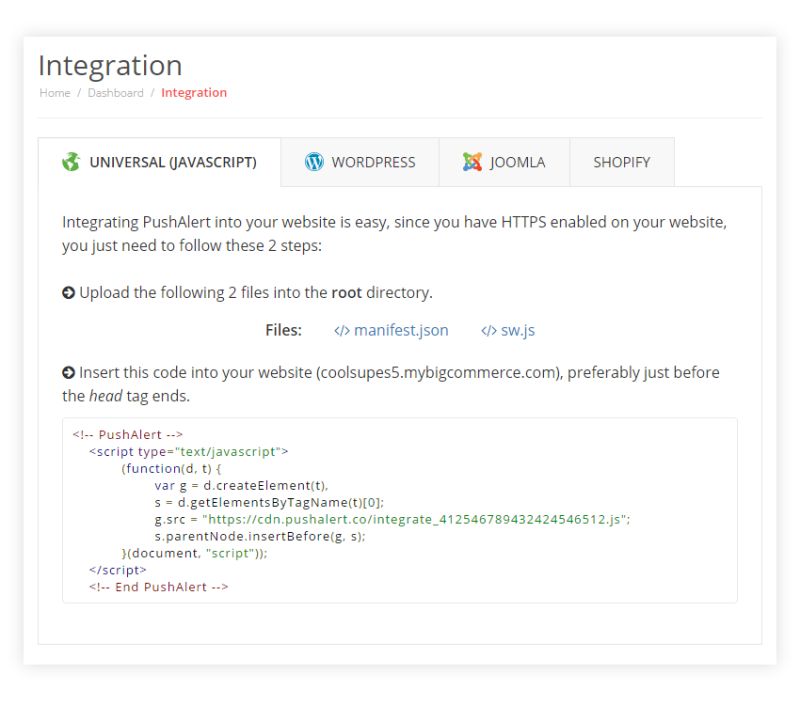Click the WordPress logo icon
800x705 pixels.
coord(314,162)
